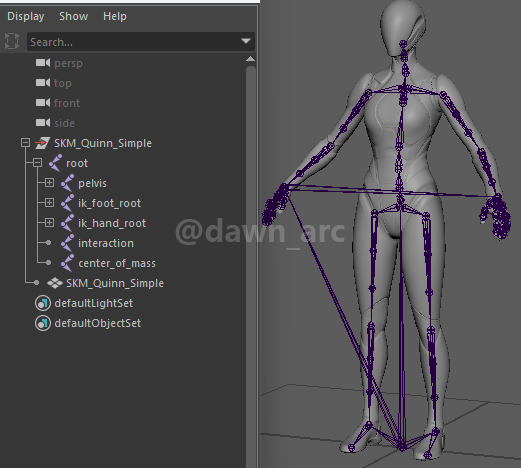Expand the pelvis joint
The height and width of the screenshot is (468, 521).
(49, 183)
